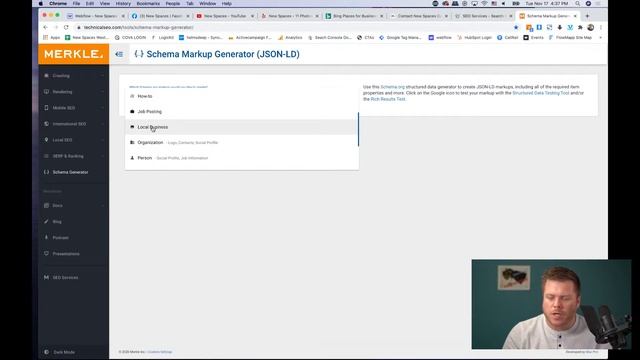640x360 pixels.
Task: Open Chrome menu in macOS menu bar
Action: 58,4
